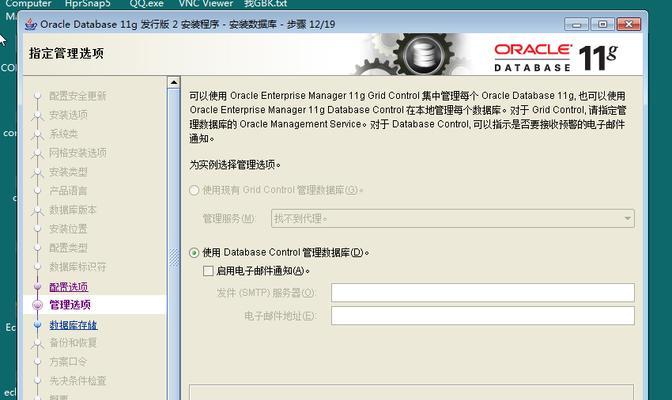This screenshot has width=672, height=400.
Task: Close the Oracle installer window
Action: click(629, 24)
